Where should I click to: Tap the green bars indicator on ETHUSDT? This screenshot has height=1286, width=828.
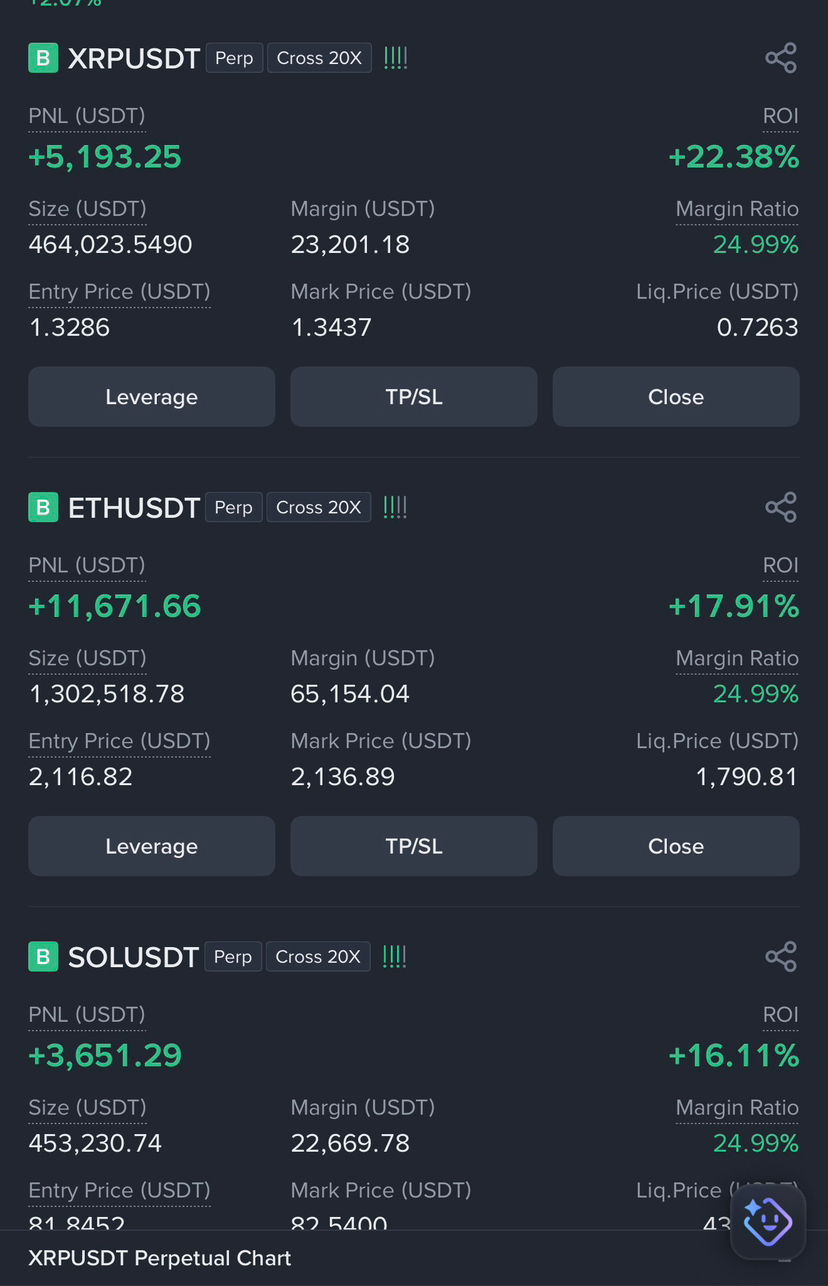[x=395, y=507]
